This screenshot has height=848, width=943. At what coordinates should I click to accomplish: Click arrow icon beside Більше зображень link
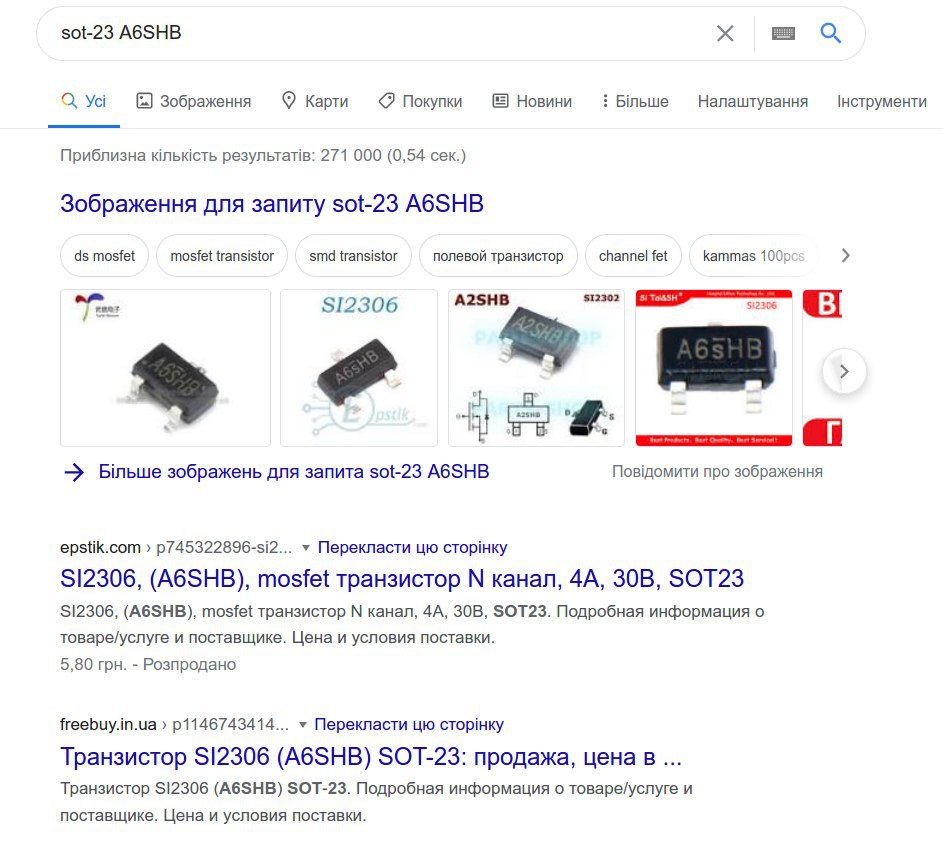[74, 472]
